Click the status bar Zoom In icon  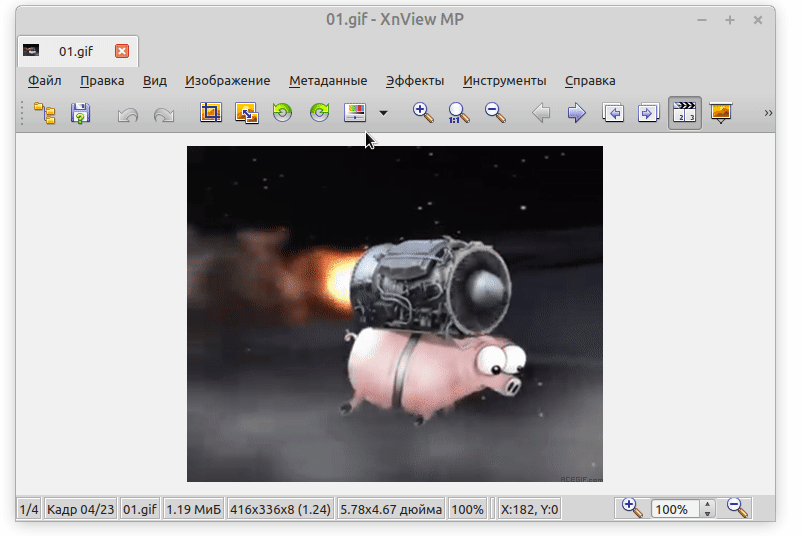click(x=631, y=508)
